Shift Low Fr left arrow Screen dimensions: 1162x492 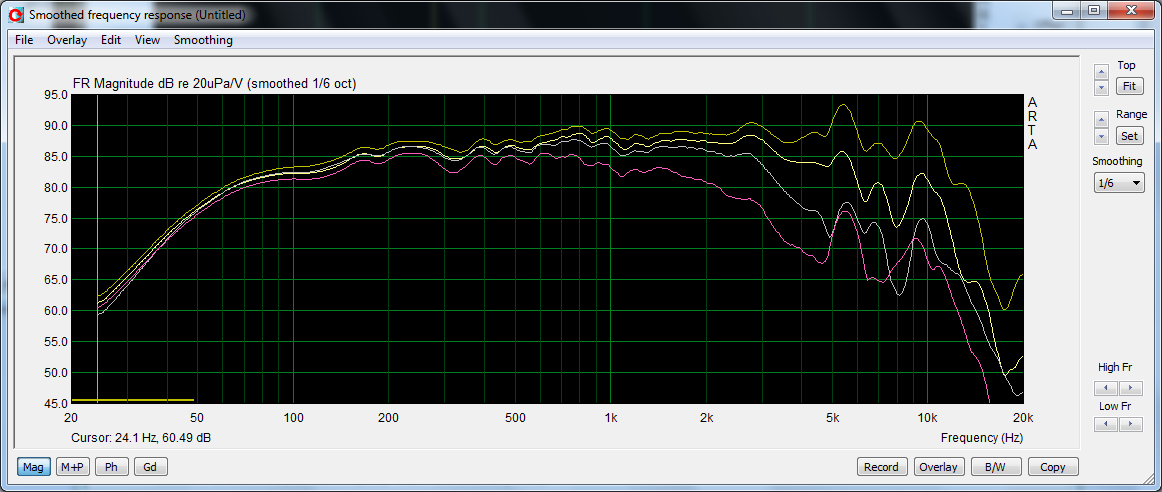point(1106,424)
